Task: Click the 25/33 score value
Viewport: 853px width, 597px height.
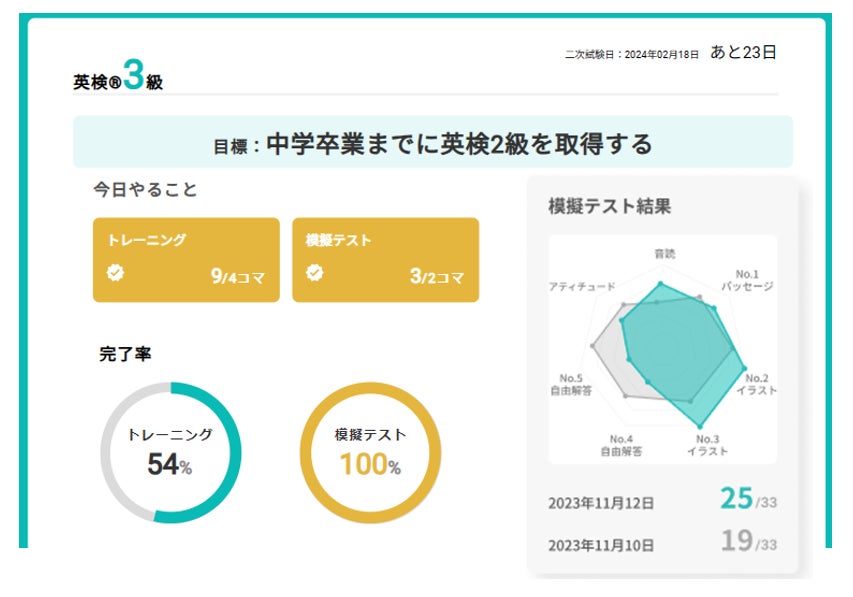Action: (x=748, y=499)
